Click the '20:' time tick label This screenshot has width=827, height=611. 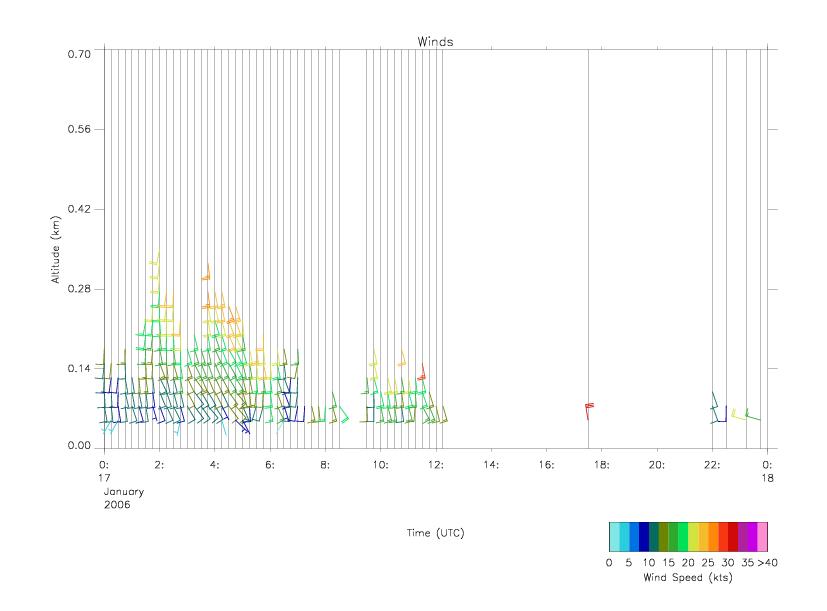pos(657,465)
